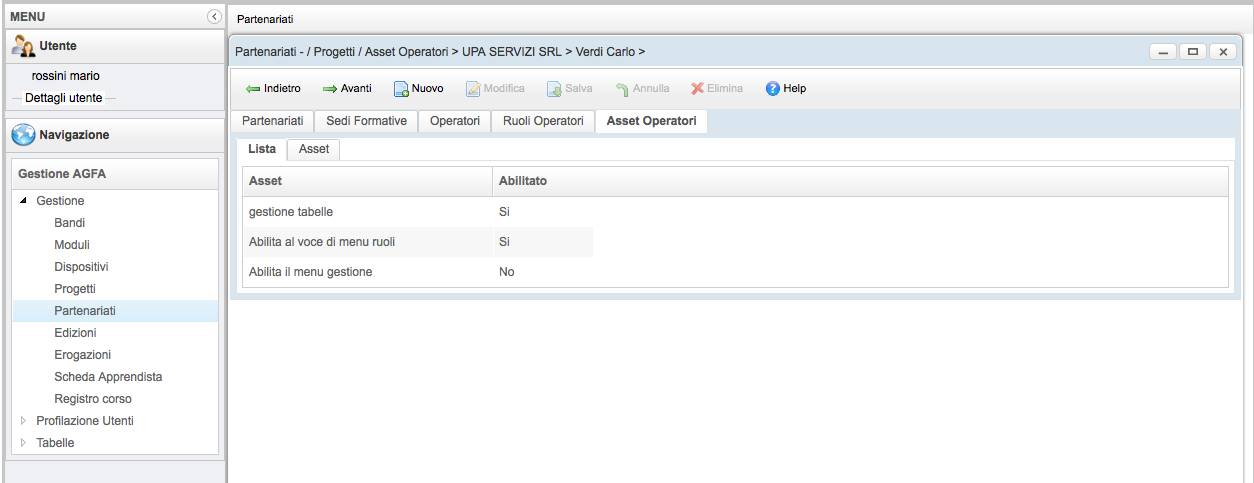Open the Navigazione panel header
1254x483 pixels.
tap(74, 135)
